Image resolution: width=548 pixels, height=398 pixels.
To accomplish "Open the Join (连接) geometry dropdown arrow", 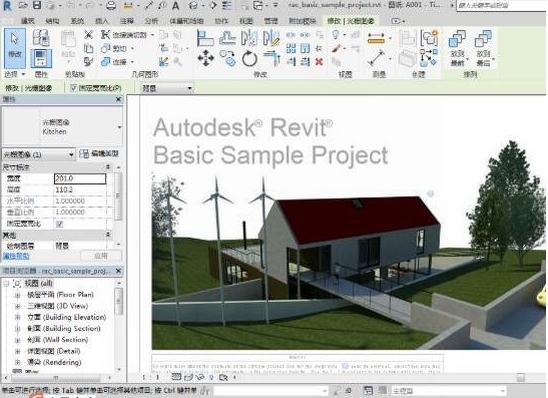I will (x=132, y=62).
